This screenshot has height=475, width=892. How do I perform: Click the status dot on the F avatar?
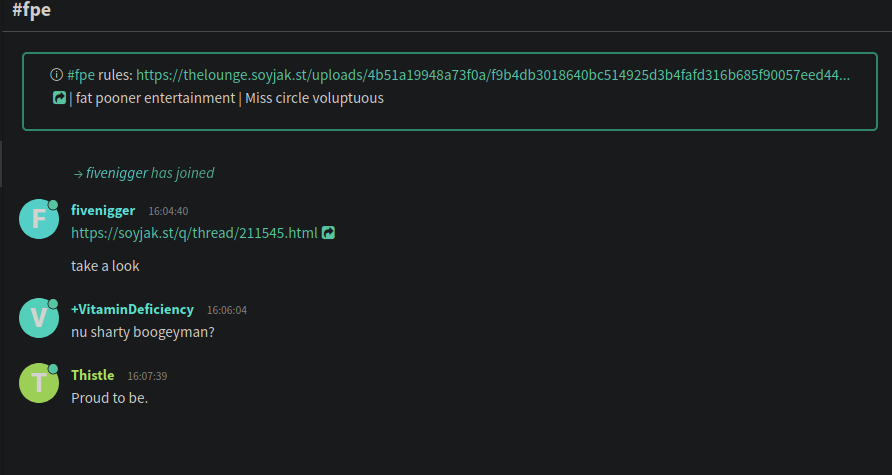click(53, 205)
